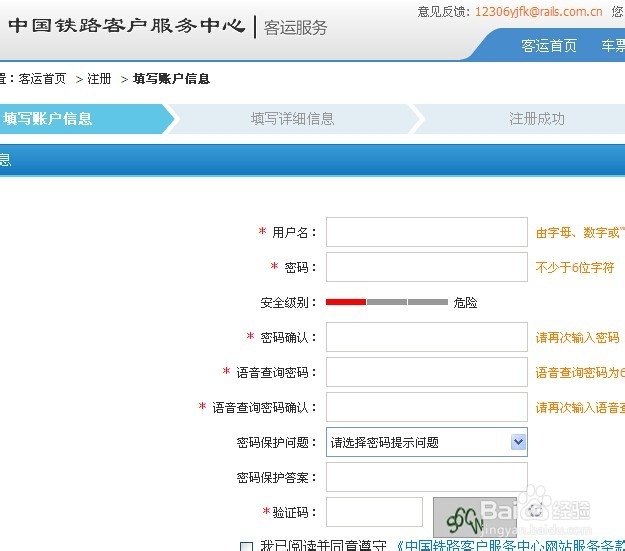Select the 填写详细信息 step tab
This screenshot has width=625, height=551.
point(292,118)
